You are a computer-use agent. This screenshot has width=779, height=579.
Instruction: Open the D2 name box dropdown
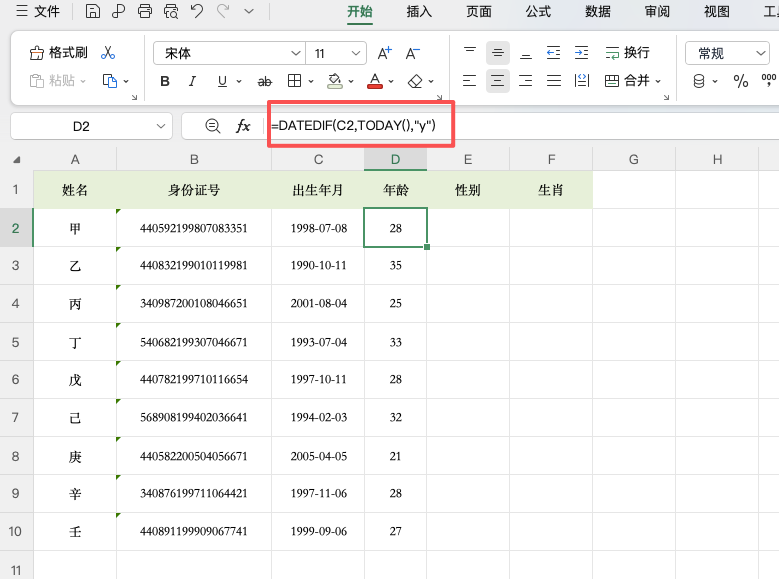coord(160,126)
